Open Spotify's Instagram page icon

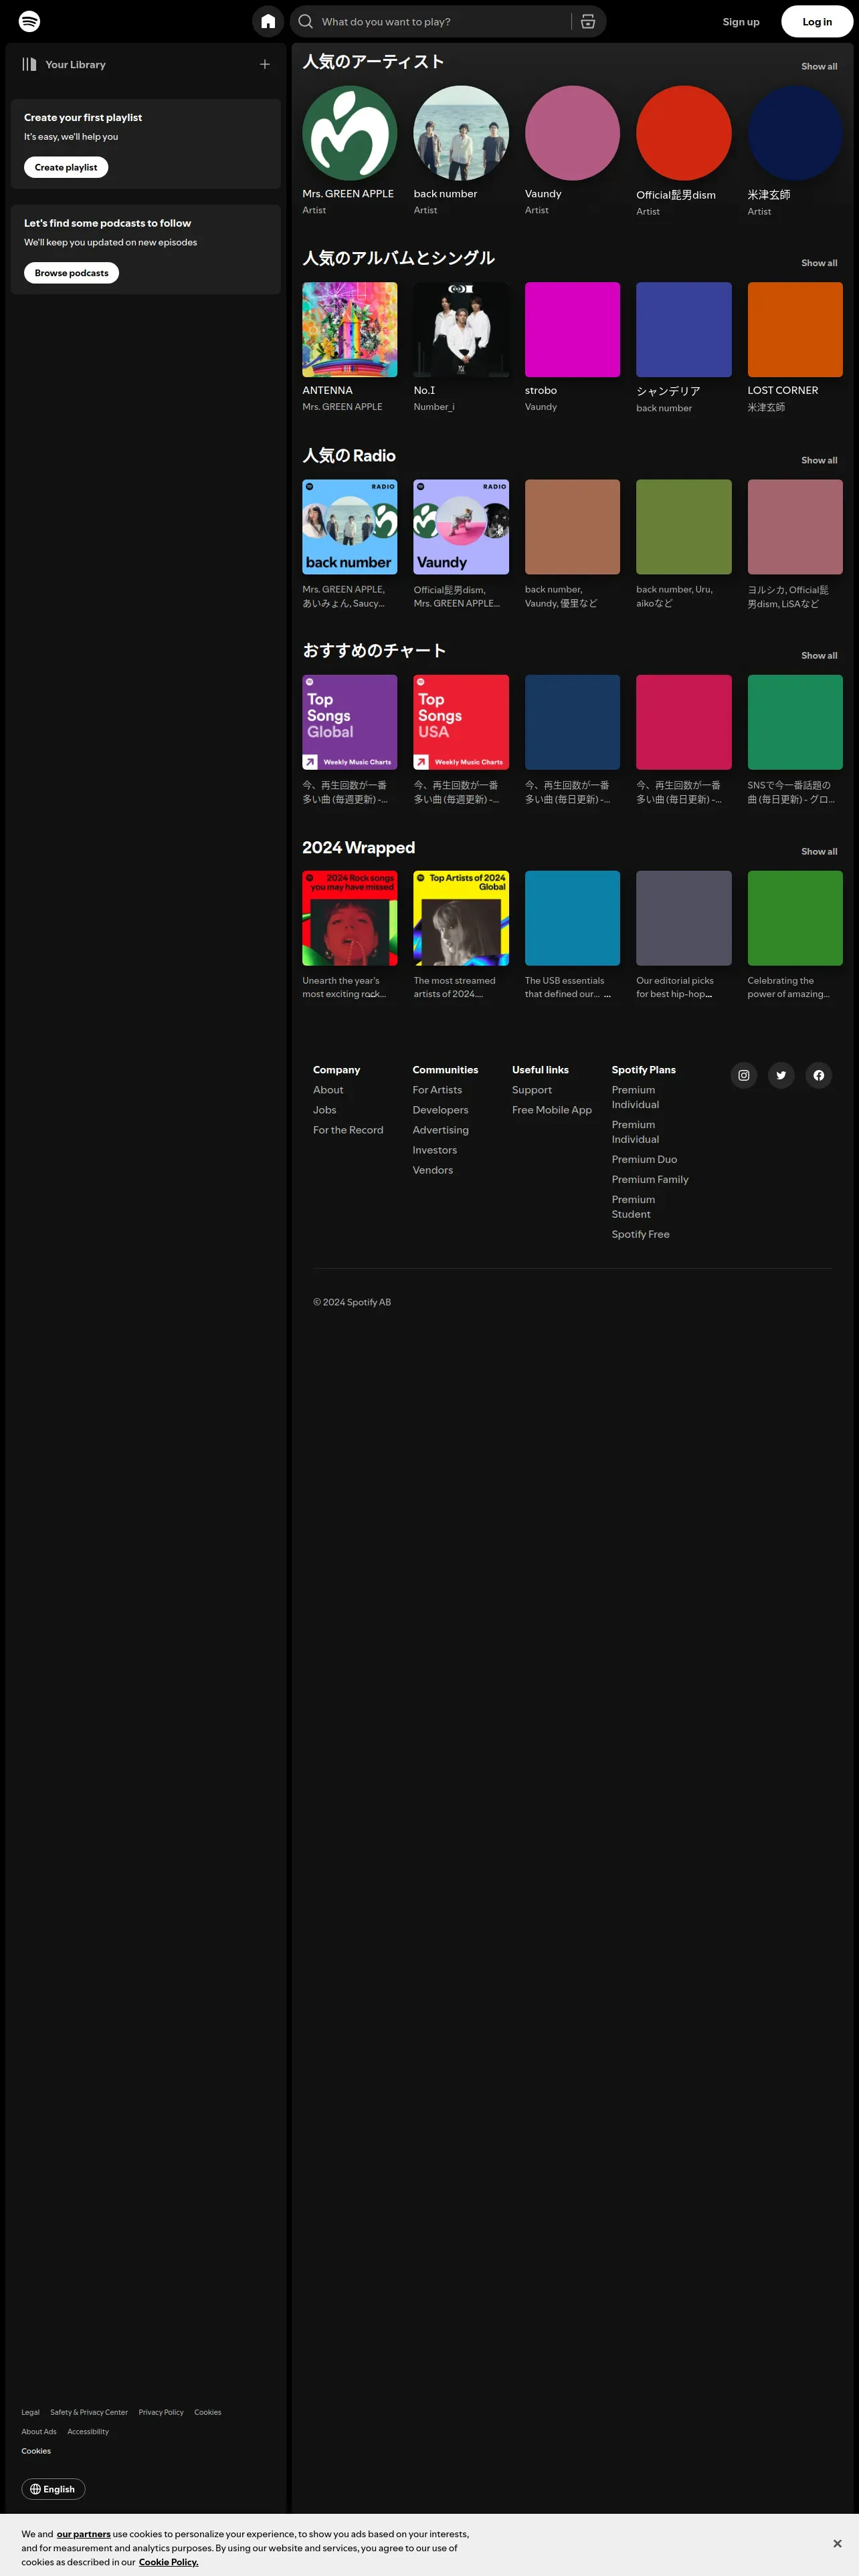[x=744, y=1075]
